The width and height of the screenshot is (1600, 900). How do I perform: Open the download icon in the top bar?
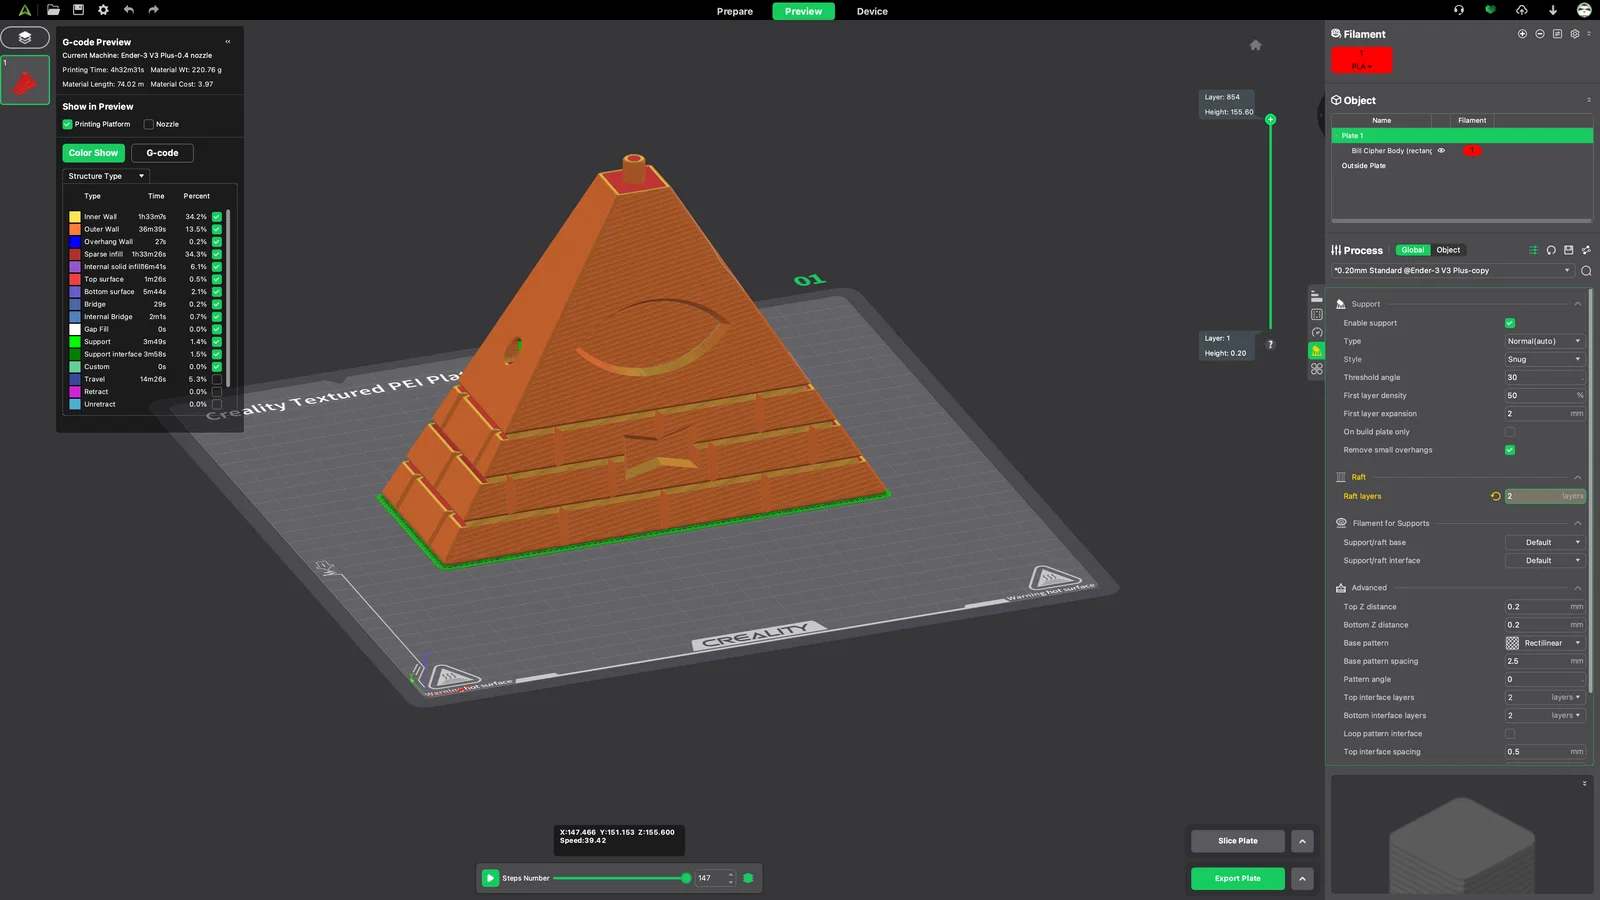point(1553,10)
